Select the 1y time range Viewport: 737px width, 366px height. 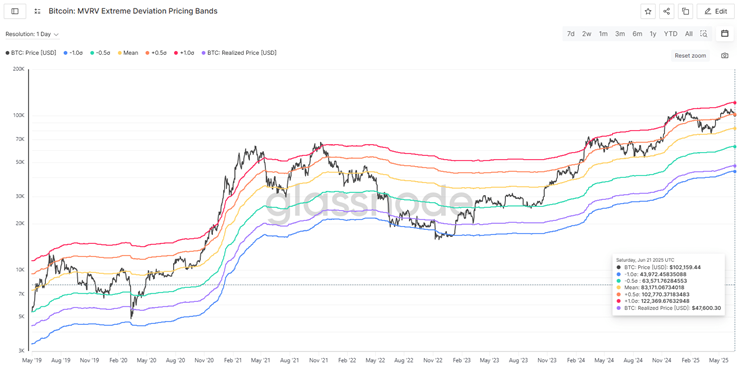pos(653,33)
